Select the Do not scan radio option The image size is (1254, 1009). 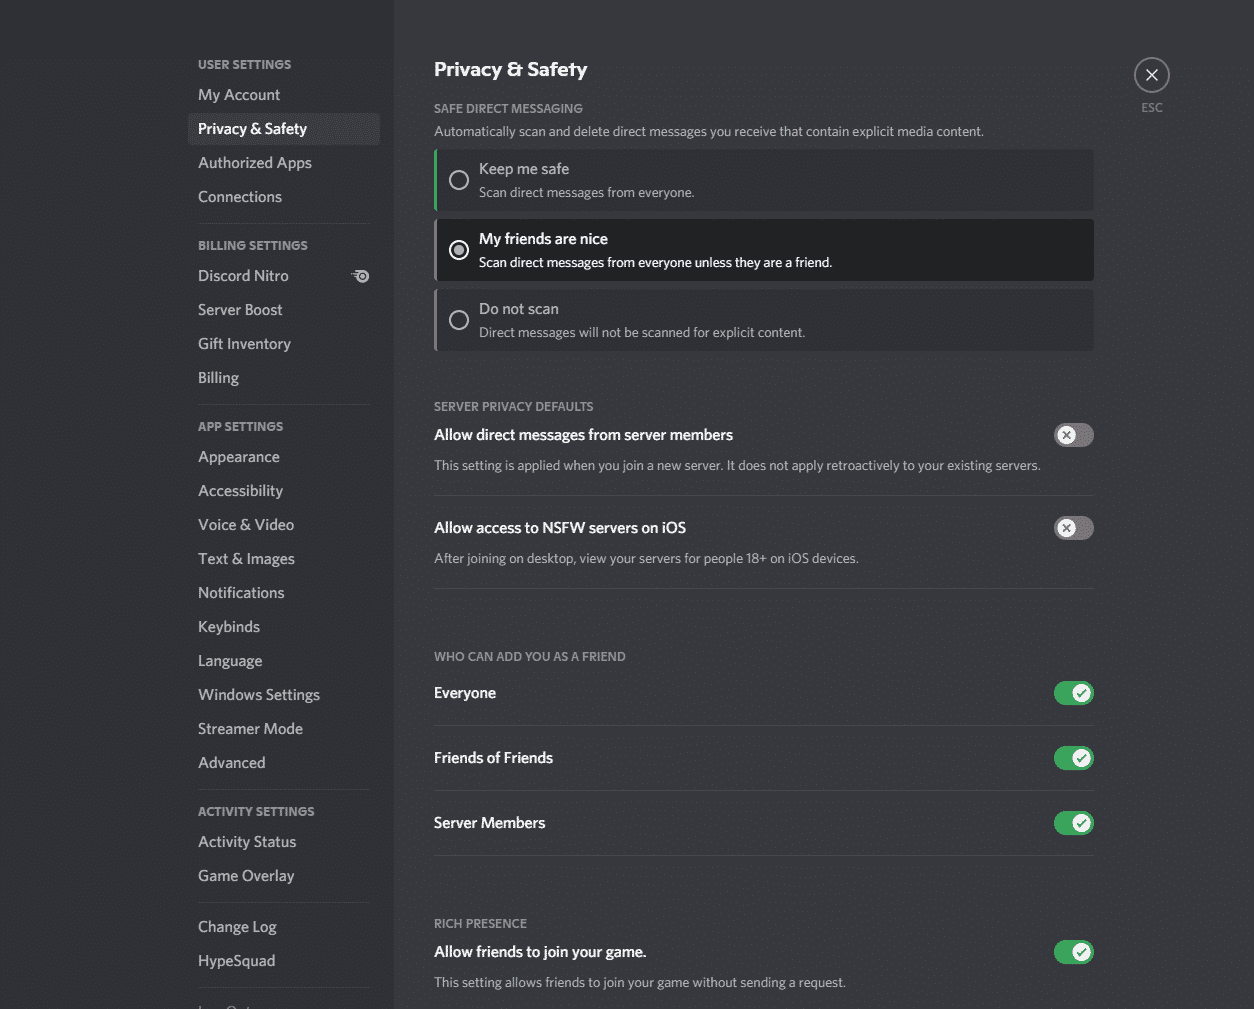pos(764,320)
